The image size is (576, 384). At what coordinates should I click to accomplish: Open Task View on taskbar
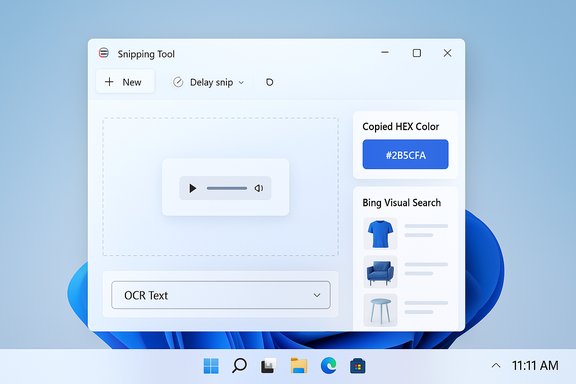tap(269, 366)
